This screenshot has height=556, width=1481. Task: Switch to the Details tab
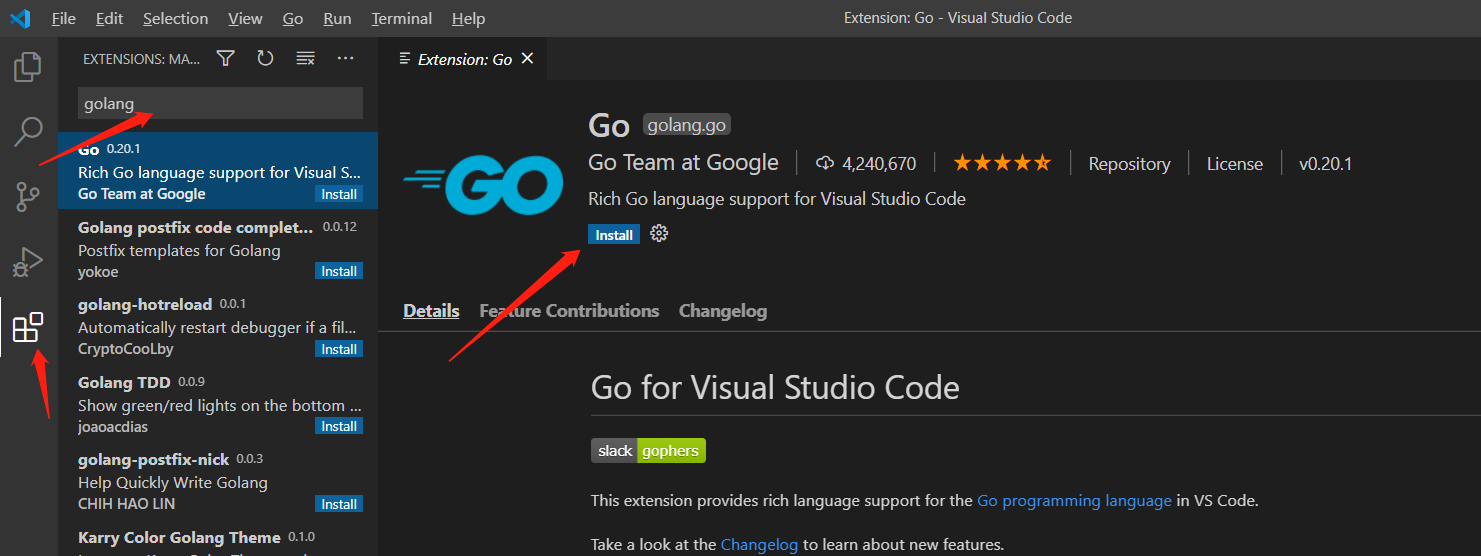(431, 311)
